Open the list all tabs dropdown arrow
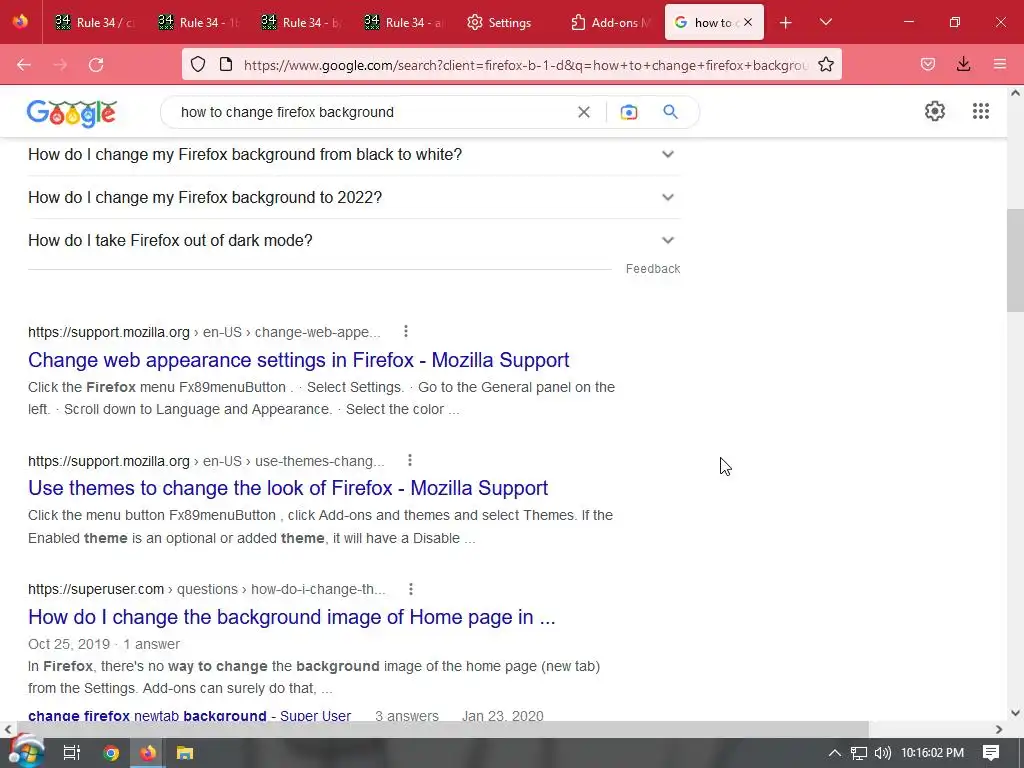The height and width of the screenshot is (768, 1024). [825, 22]
